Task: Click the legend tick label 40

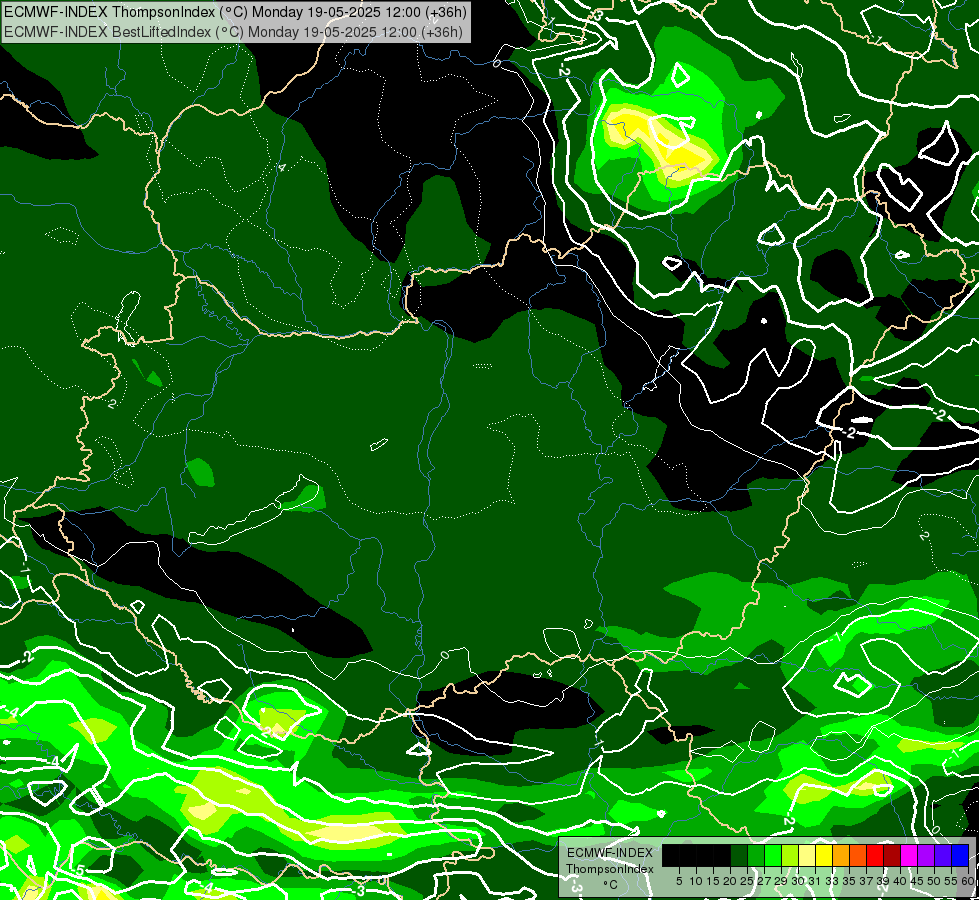Action: tap(901, 881)
